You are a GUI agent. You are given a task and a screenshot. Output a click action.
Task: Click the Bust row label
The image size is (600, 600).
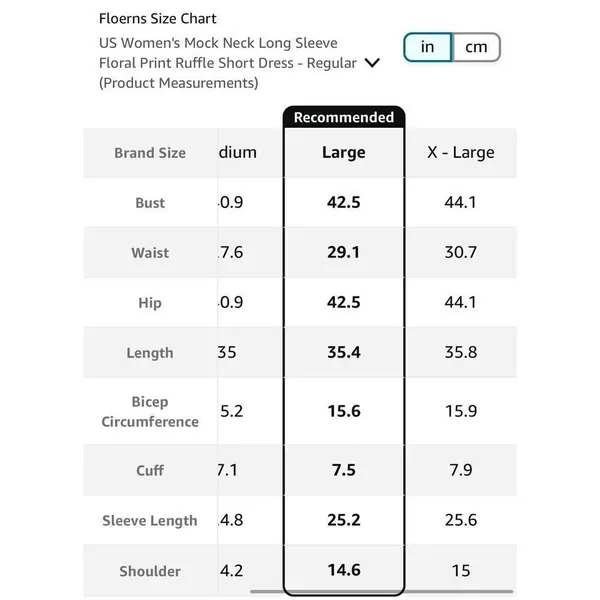[150, 203]
